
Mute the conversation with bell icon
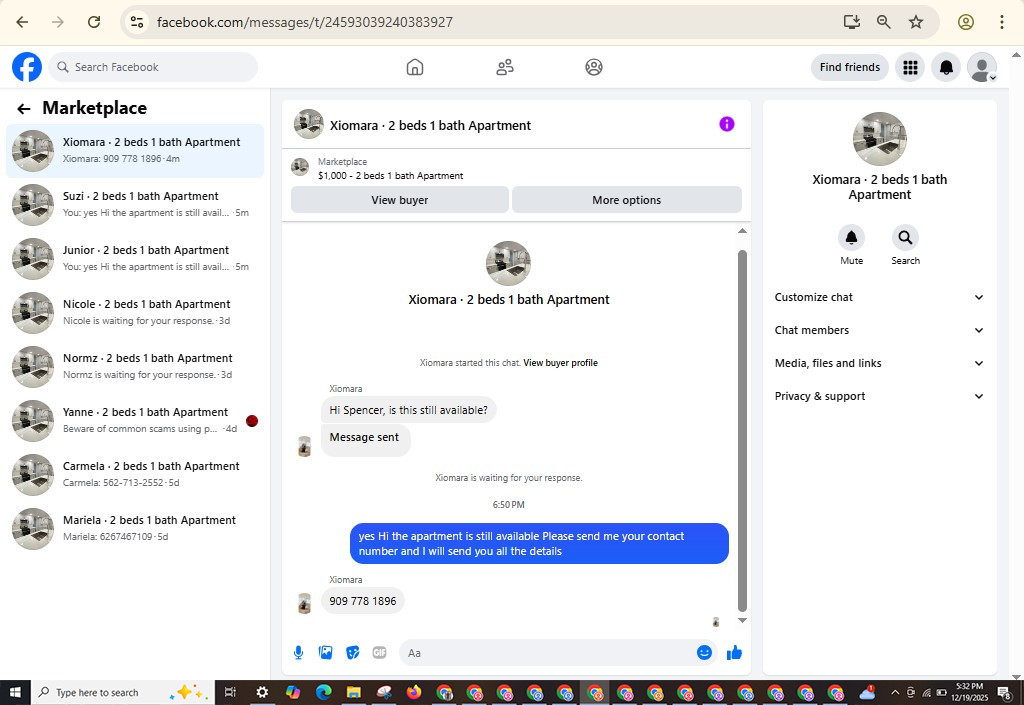[x=852, y=238]
